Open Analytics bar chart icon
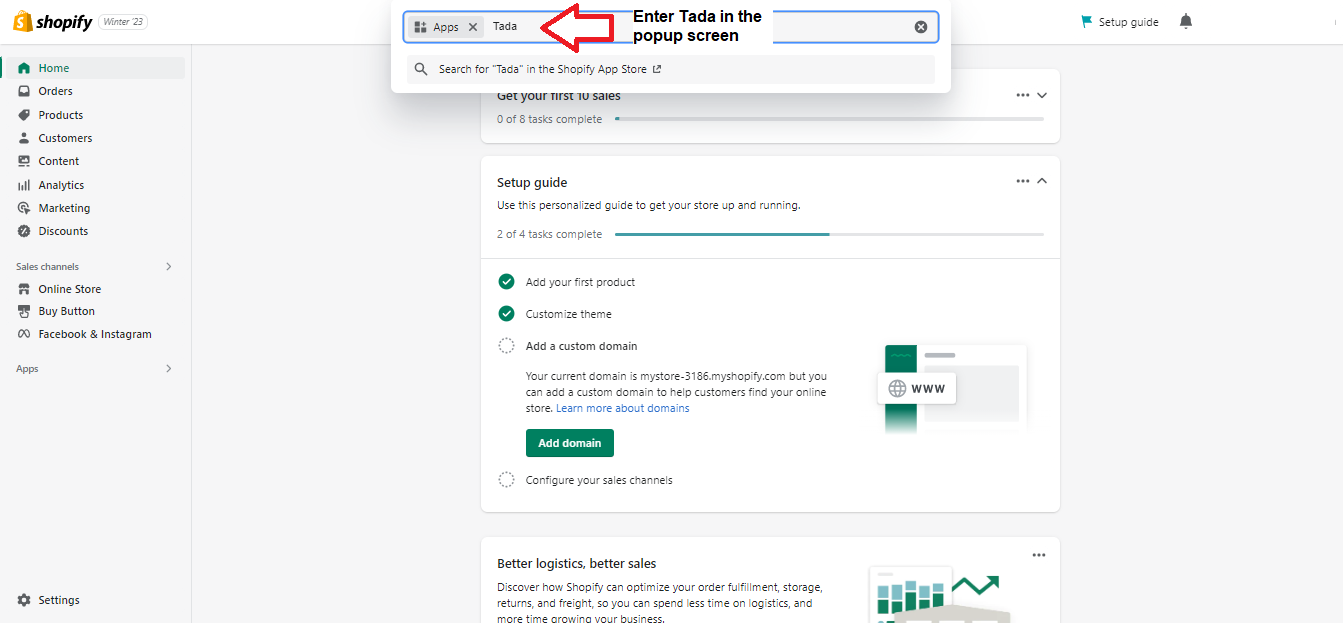1343x623 pixels. (24, 185)
